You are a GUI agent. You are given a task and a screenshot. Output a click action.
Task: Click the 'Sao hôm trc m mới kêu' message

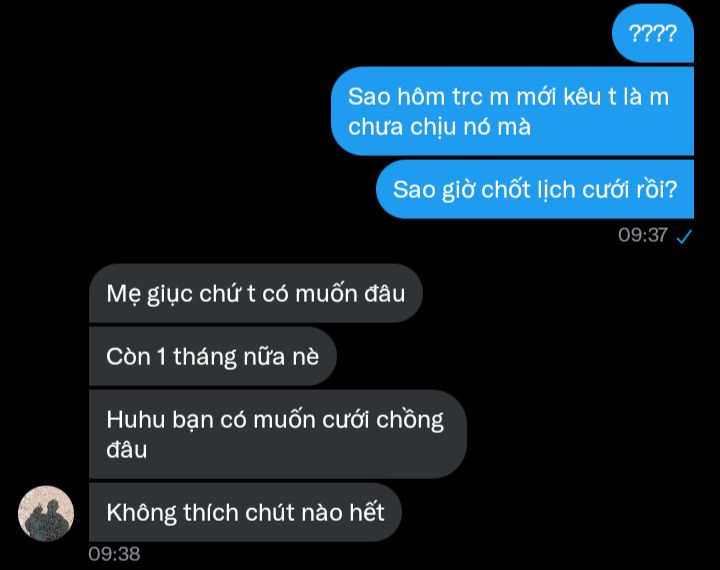(512, 111)
